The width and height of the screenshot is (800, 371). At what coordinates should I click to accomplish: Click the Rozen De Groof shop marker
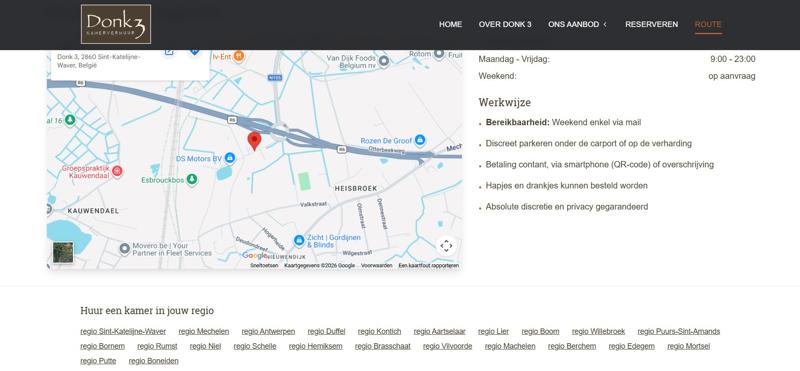point(420,139)
